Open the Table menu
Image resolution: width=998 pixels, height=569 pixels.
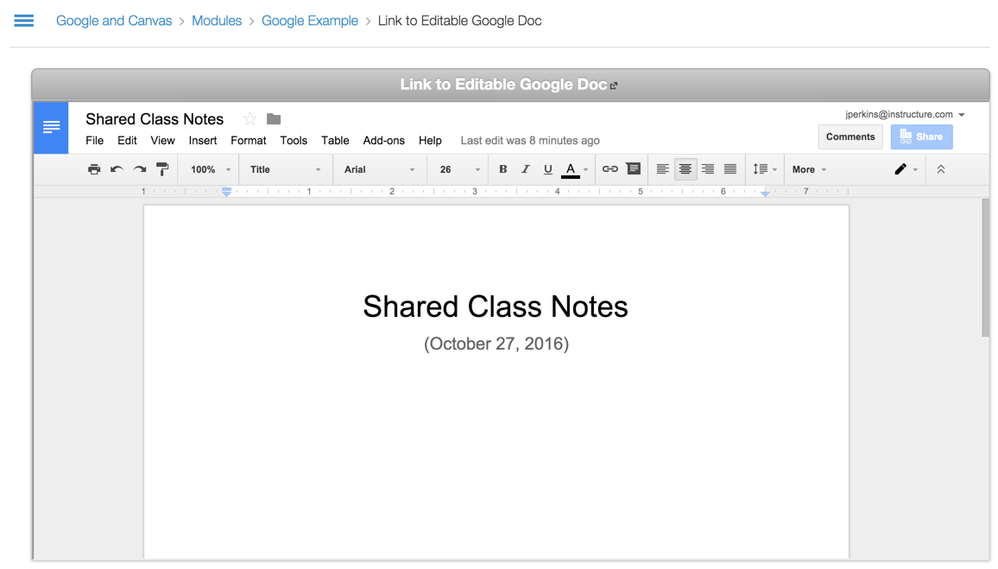[x=335, y=141]
